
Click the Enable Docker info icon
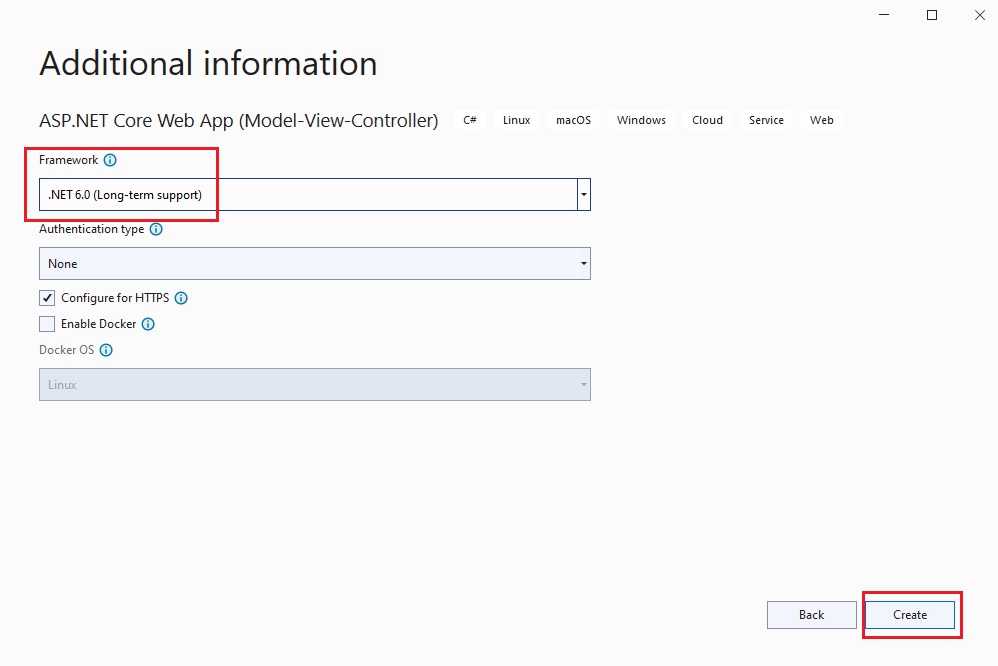[x=148, y=324]
